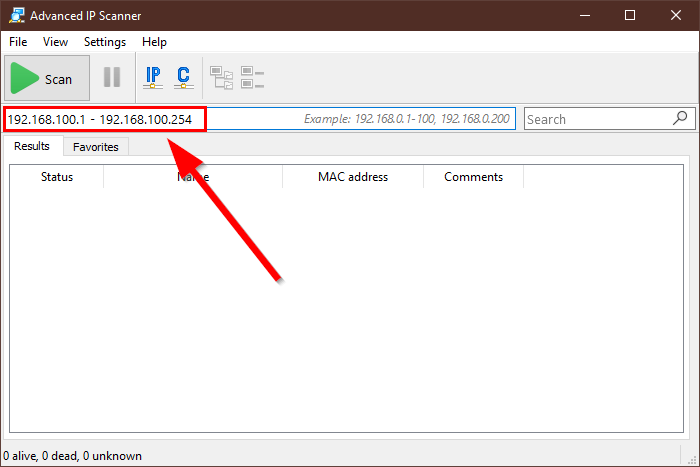Image resolution: width=700 pixels, height=467 pixels.
Task: Minimize the Advanced IP Scanner window
Action: (x=585, y=16)
